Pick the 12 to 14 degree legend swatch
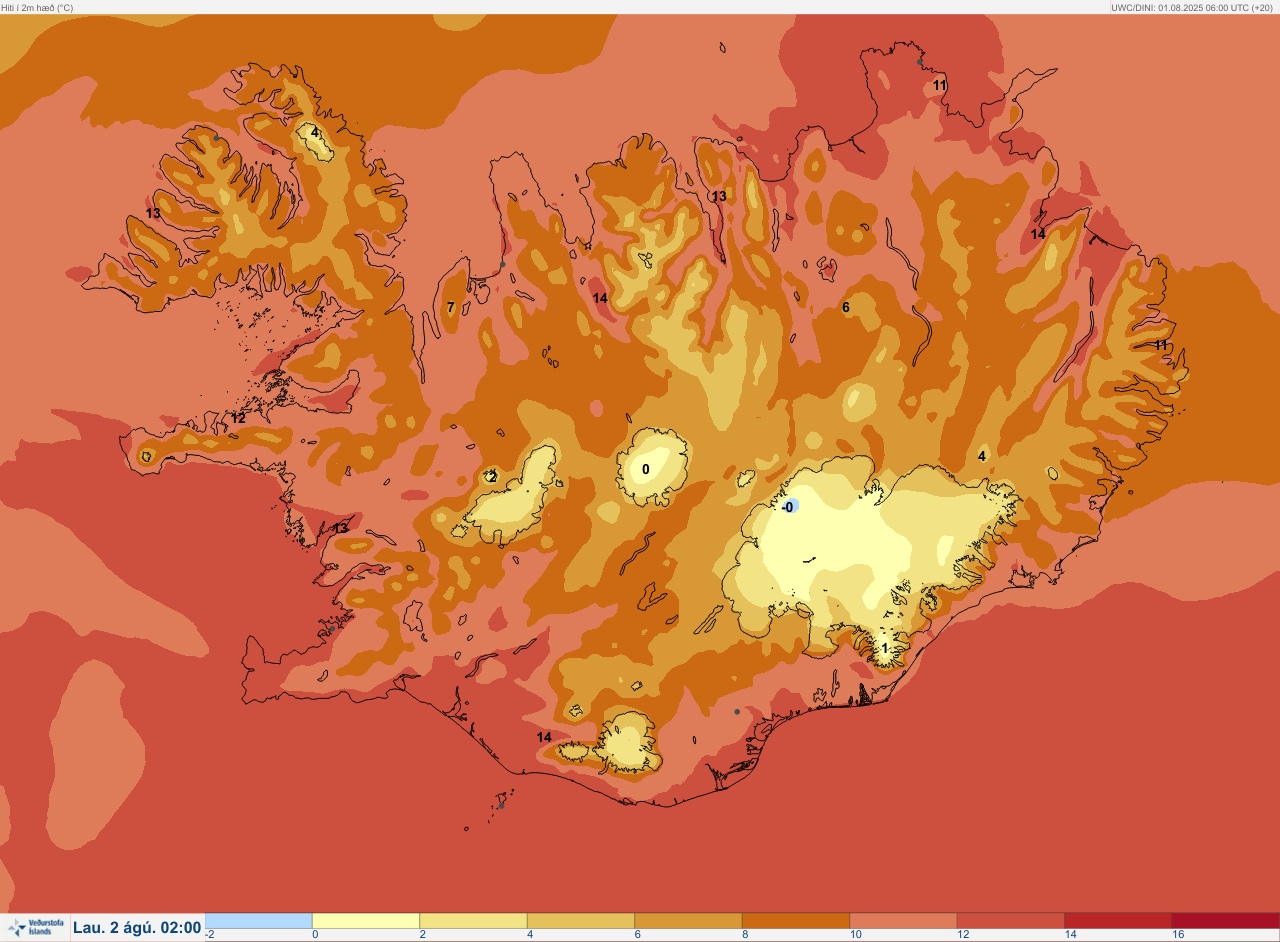Screen dimensions: 1280x942 coord(1010,920)
